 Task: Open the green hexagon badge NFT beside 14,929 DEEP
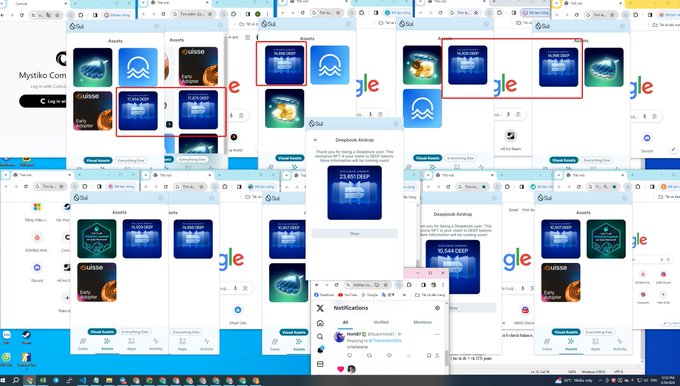pos(97,239)
